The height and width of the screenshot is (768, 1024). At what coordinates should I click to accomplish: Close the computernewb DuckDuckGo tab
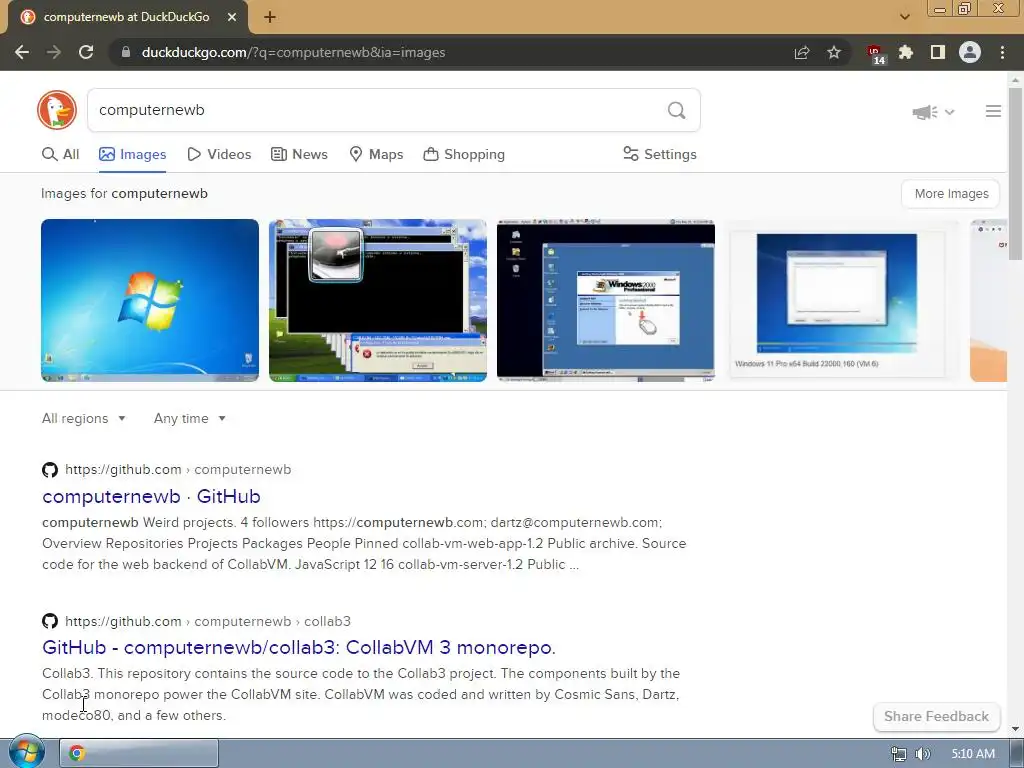[232, 17]
